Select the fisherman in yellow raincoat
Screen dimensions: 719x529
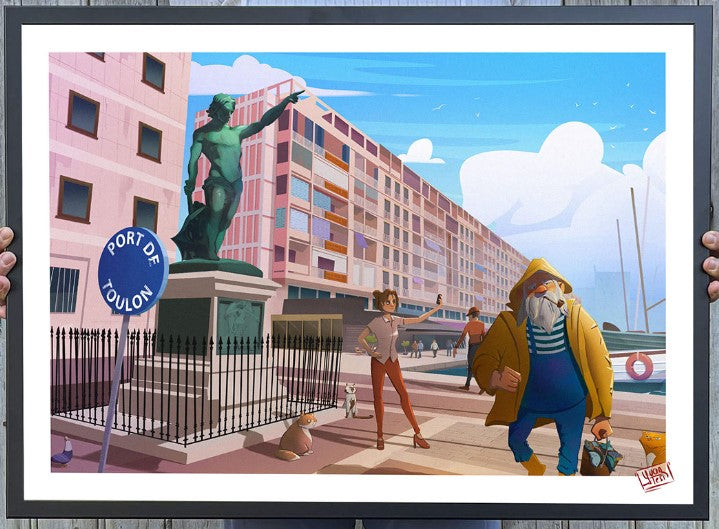pos(542,370)
